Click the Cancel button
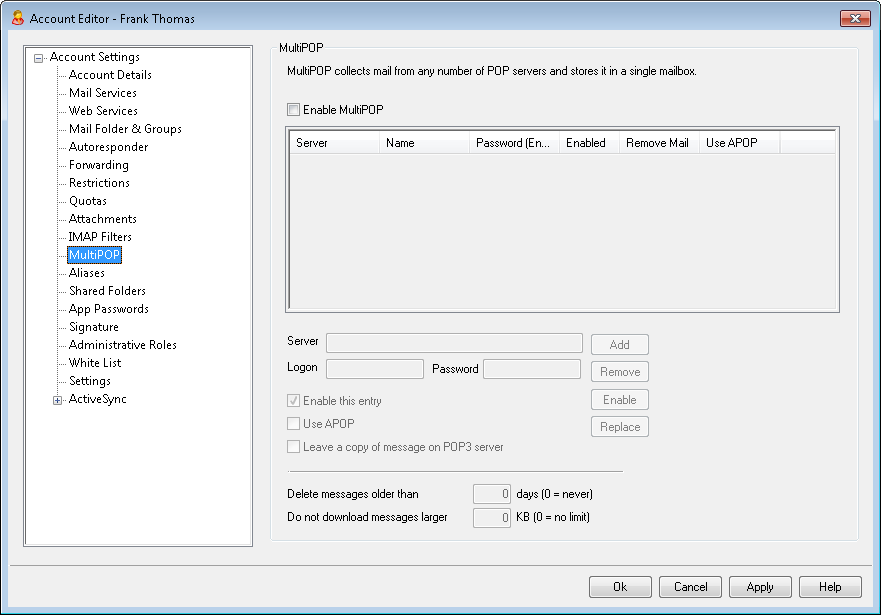This screenshot has width=881, height=615. [x=690, y=587]
